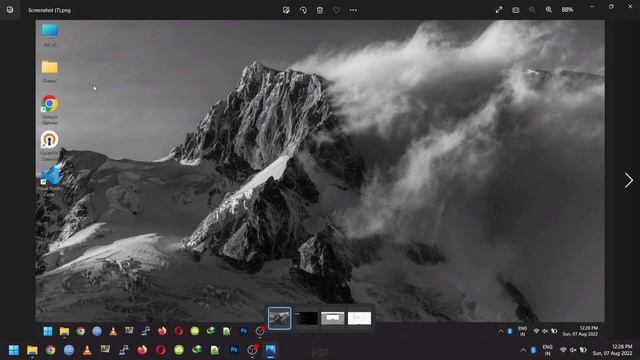Open the three-dot See more menu
The width and height of the screenshot is (640, 360).
tap(353, 10)
